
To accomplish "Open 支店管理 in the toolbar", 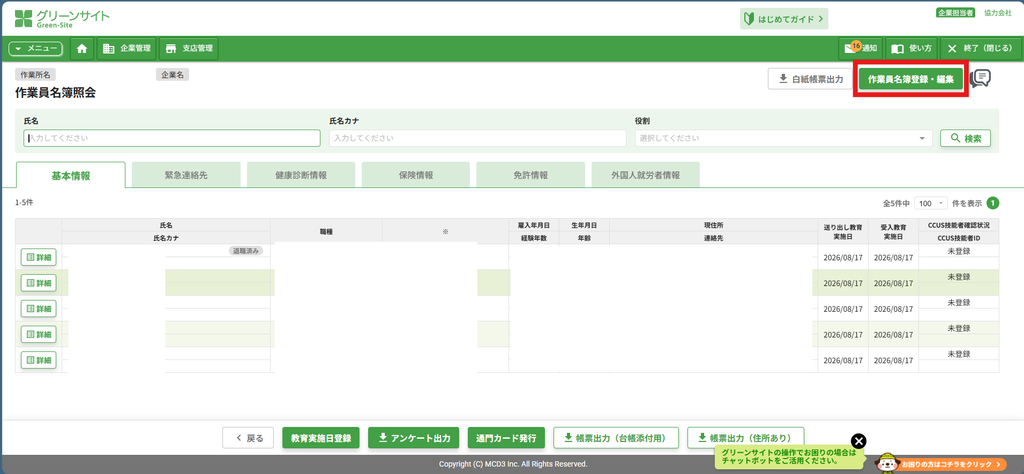I will 189,48.
